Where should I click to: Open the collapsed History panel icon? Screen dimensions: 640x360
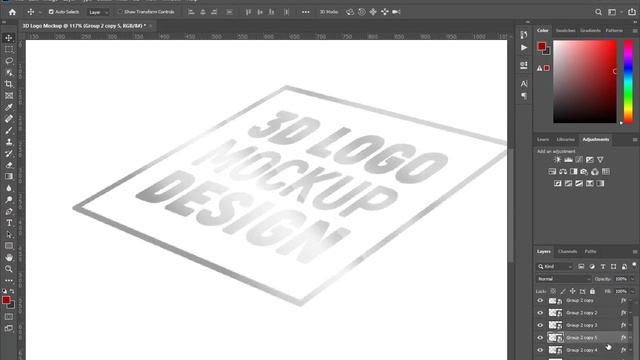(x=524, y=35)
